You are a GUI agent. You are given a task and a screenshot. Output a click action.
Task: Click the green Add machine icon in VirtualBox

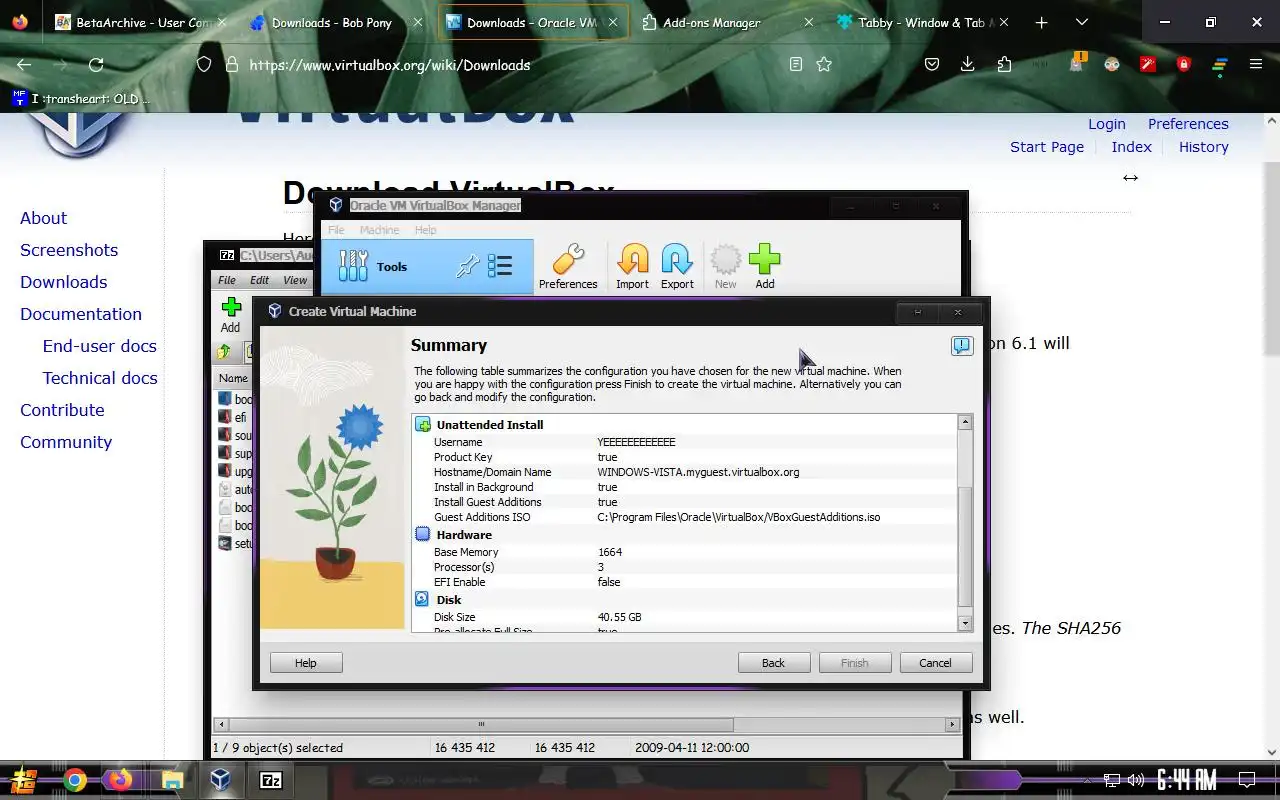[x=765, y=267]
